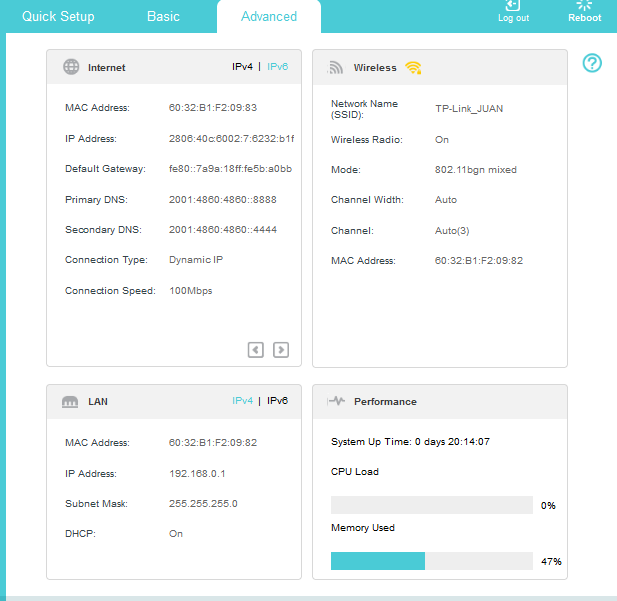Go to previous Internet info page arrow
The image size is (617, 601).
[x=256, y=349]
